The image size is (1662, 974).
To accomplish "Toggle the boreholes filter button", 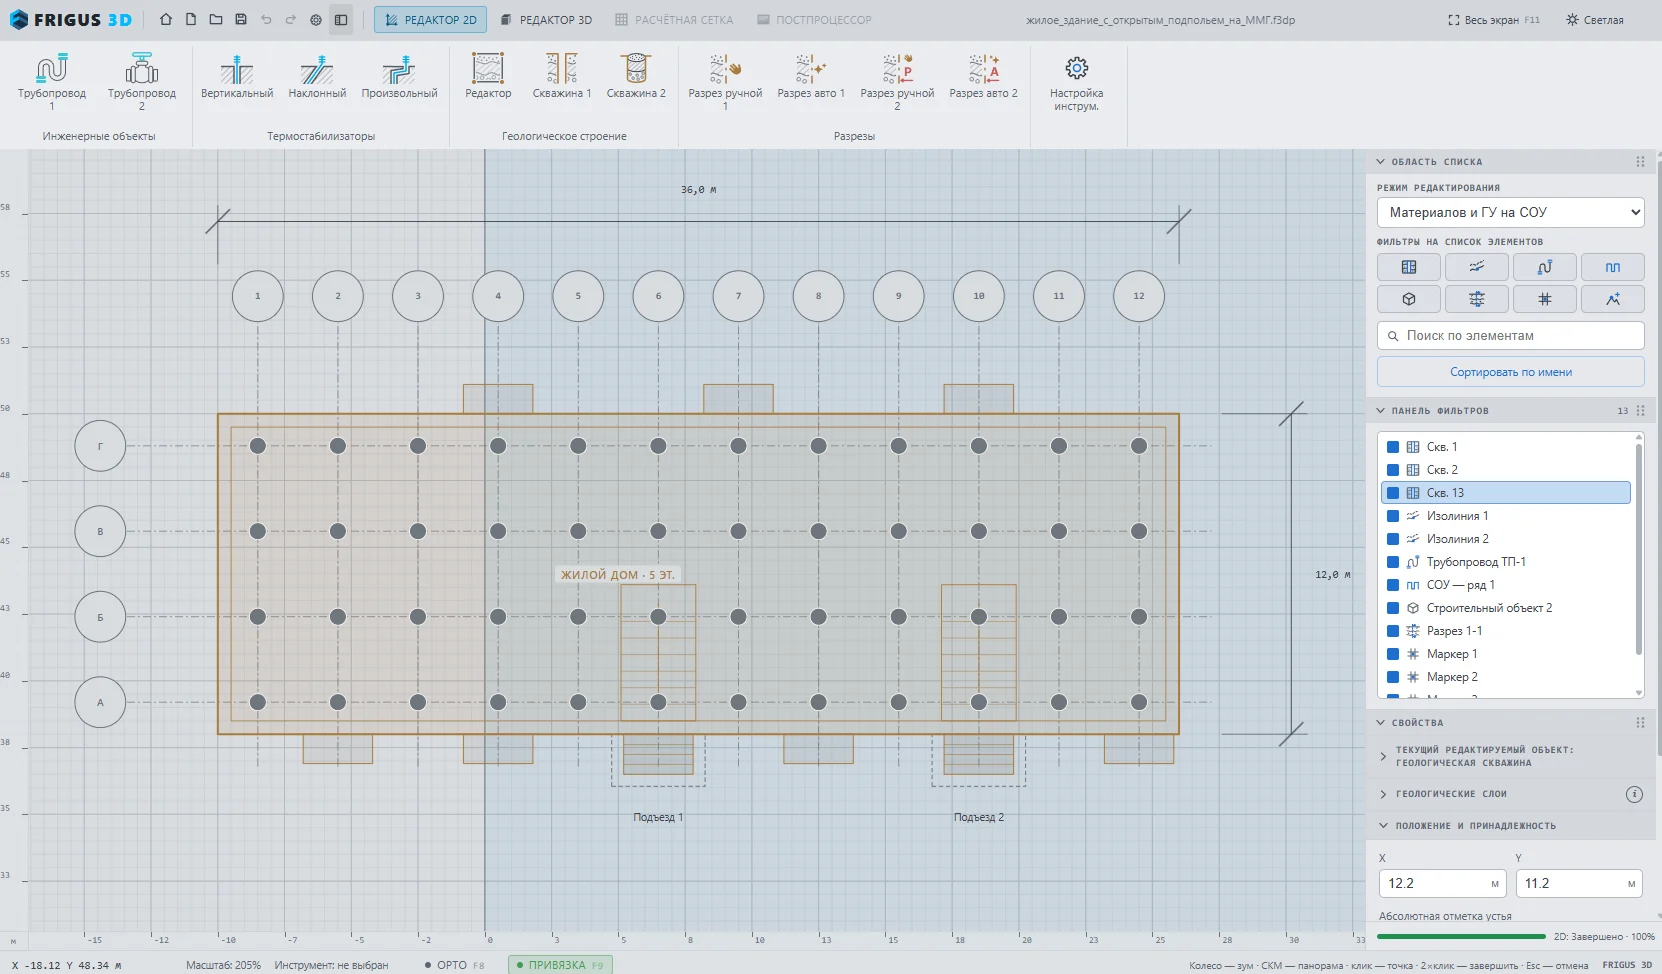I will [x=1409, y=267].
